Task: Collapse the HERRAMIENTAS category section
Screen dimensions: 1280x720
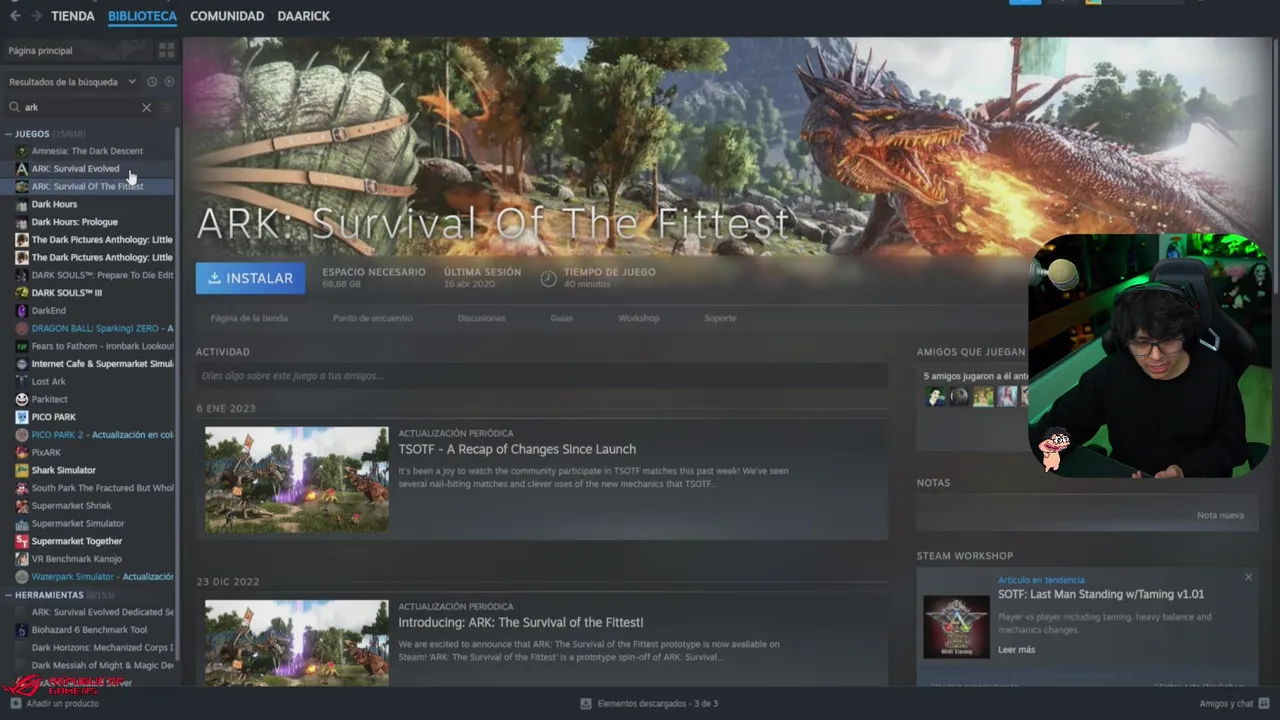Action: 8,595
